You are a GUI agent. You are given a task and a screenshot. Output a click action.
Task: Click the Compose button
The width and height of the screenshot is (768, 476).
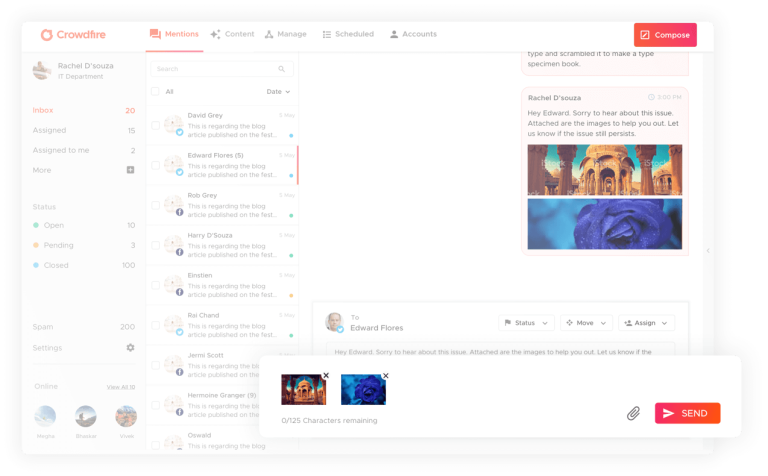(x=665, y=35)
